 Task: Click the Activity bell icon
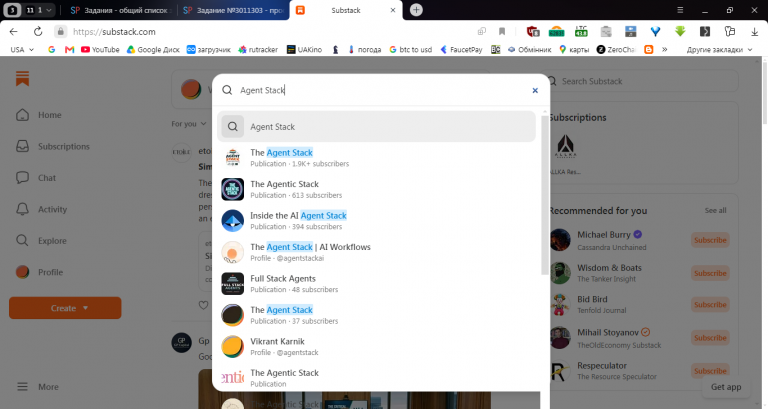coord(23,209)
